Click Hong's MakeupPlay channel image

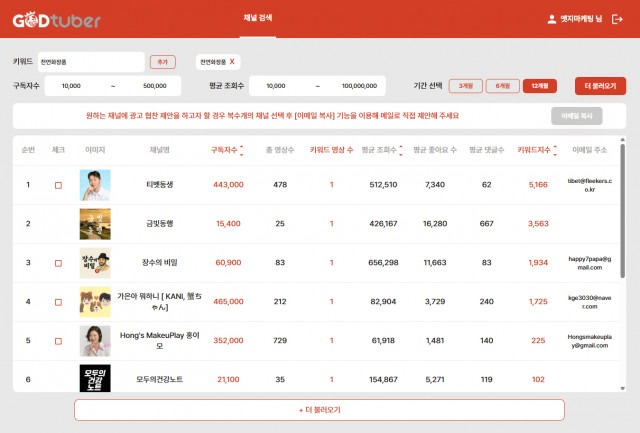(x=95, y=341)
